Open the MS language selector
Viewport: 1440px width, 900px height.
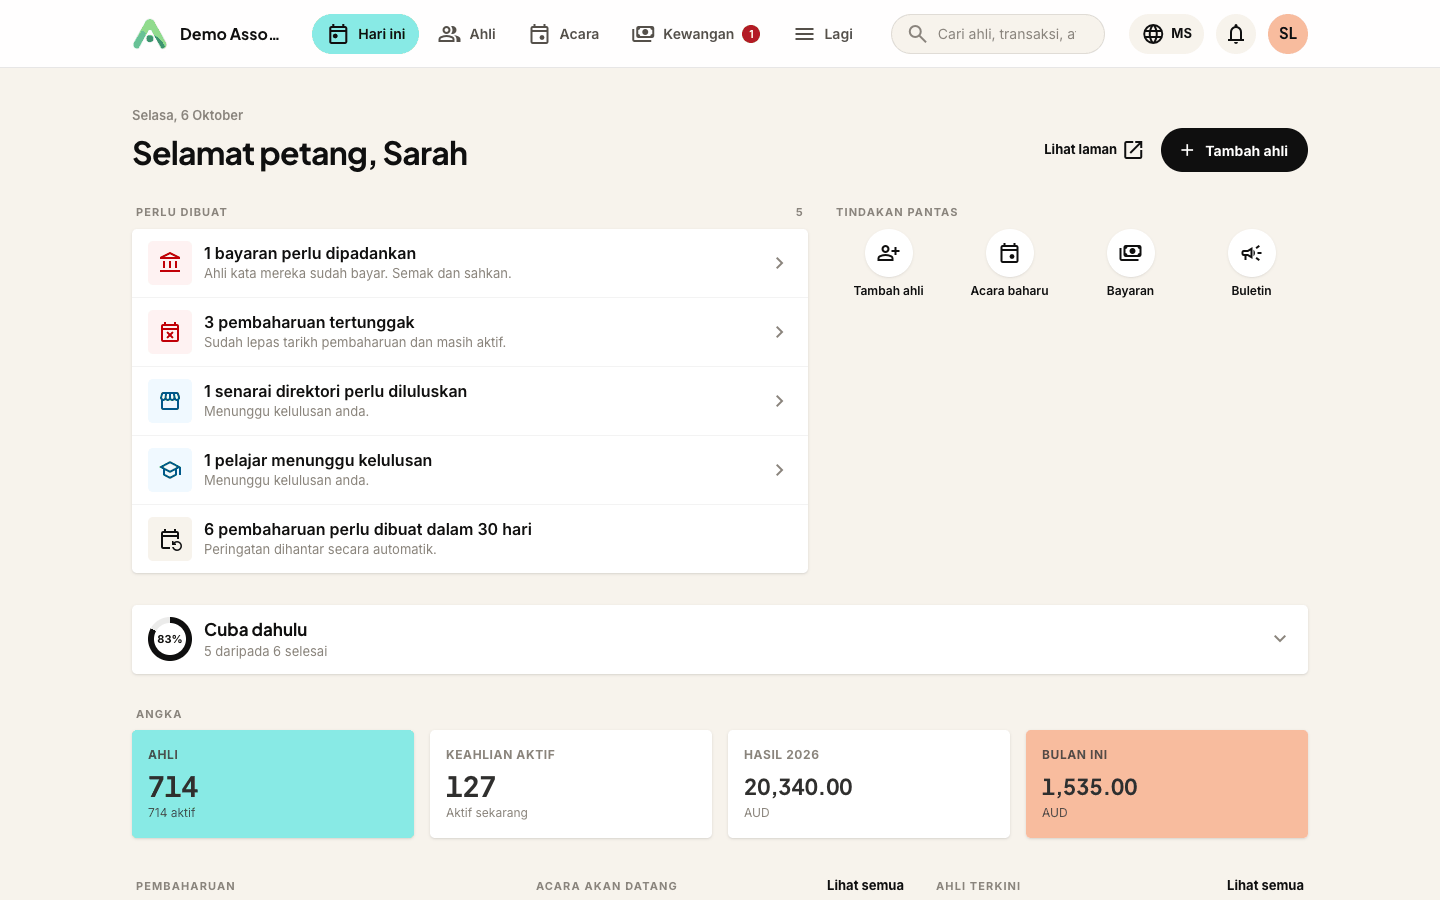[x=1167, y=34]
